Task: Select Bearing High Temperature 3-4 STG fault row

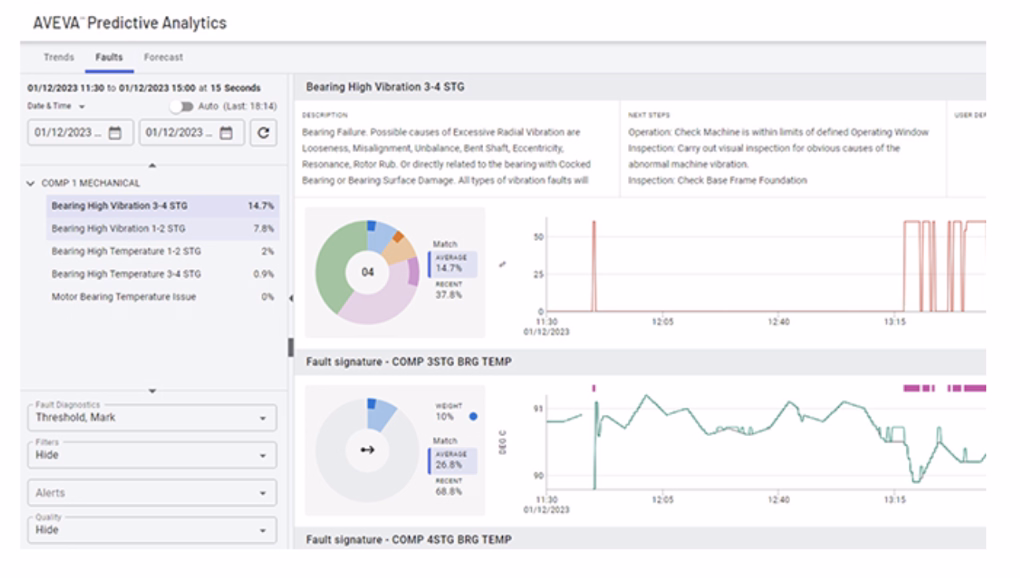Action: (x=163, y=274)
